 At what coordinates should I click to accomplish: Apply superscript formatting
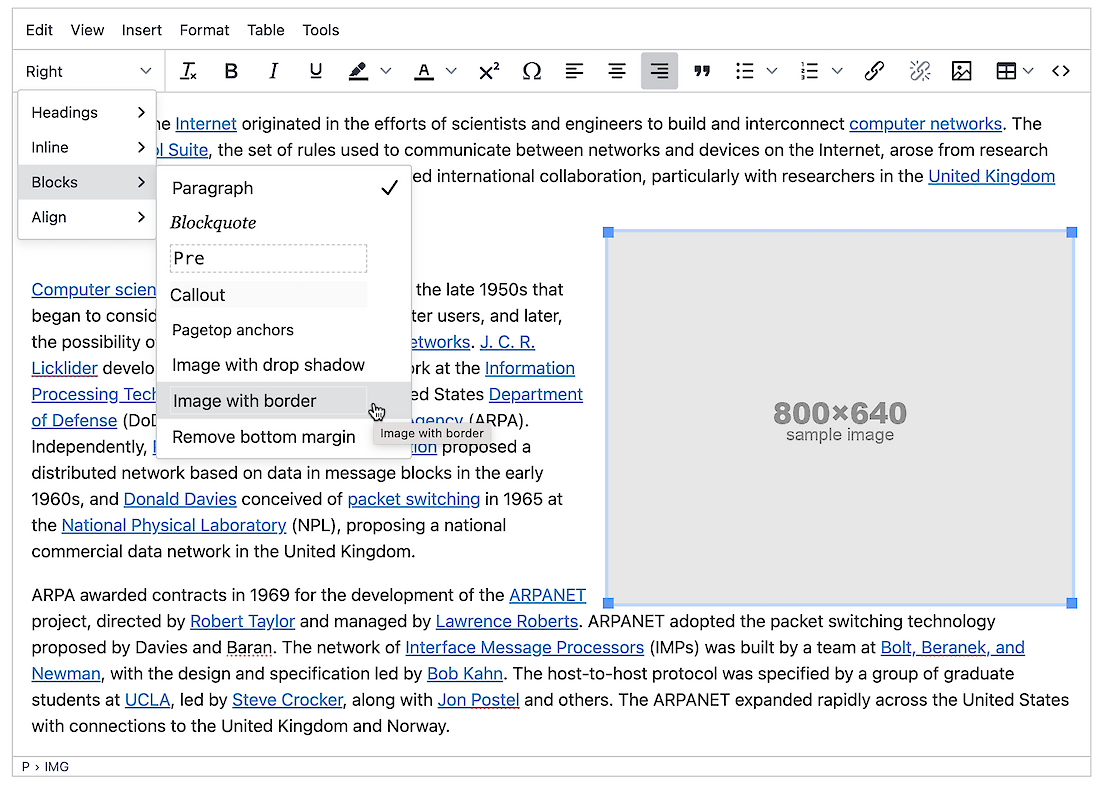(x=489, y=71)
